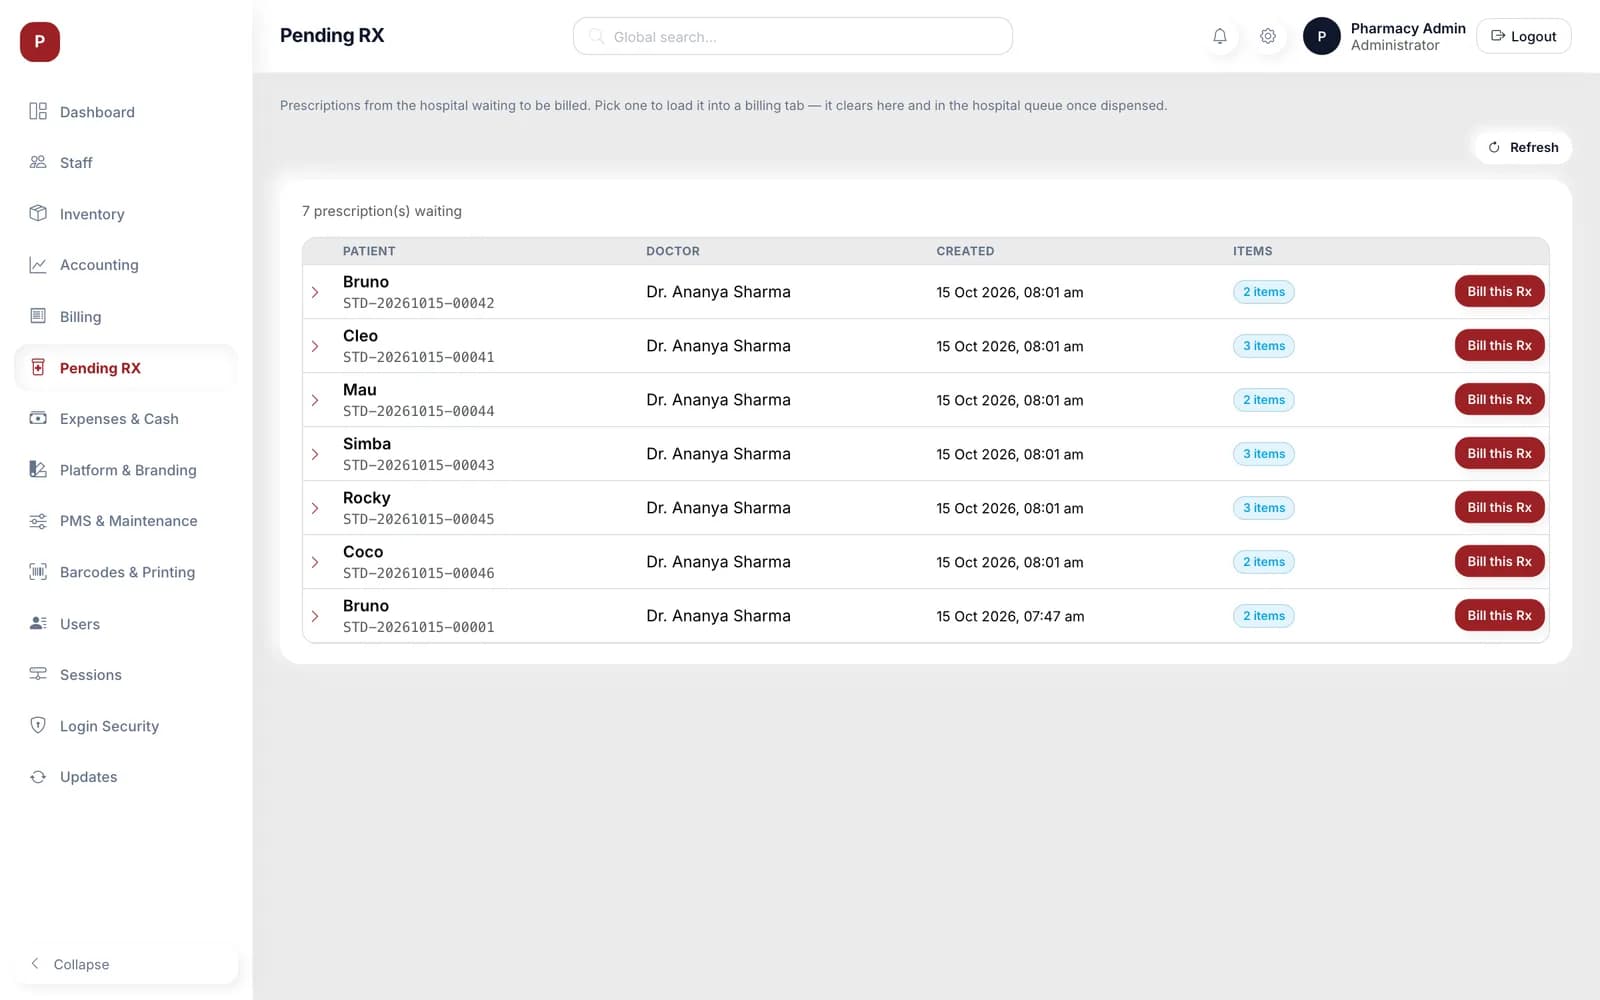Click the Inventory box icon
Screen dimensions: 1600x1000
[x=38, y=213]
